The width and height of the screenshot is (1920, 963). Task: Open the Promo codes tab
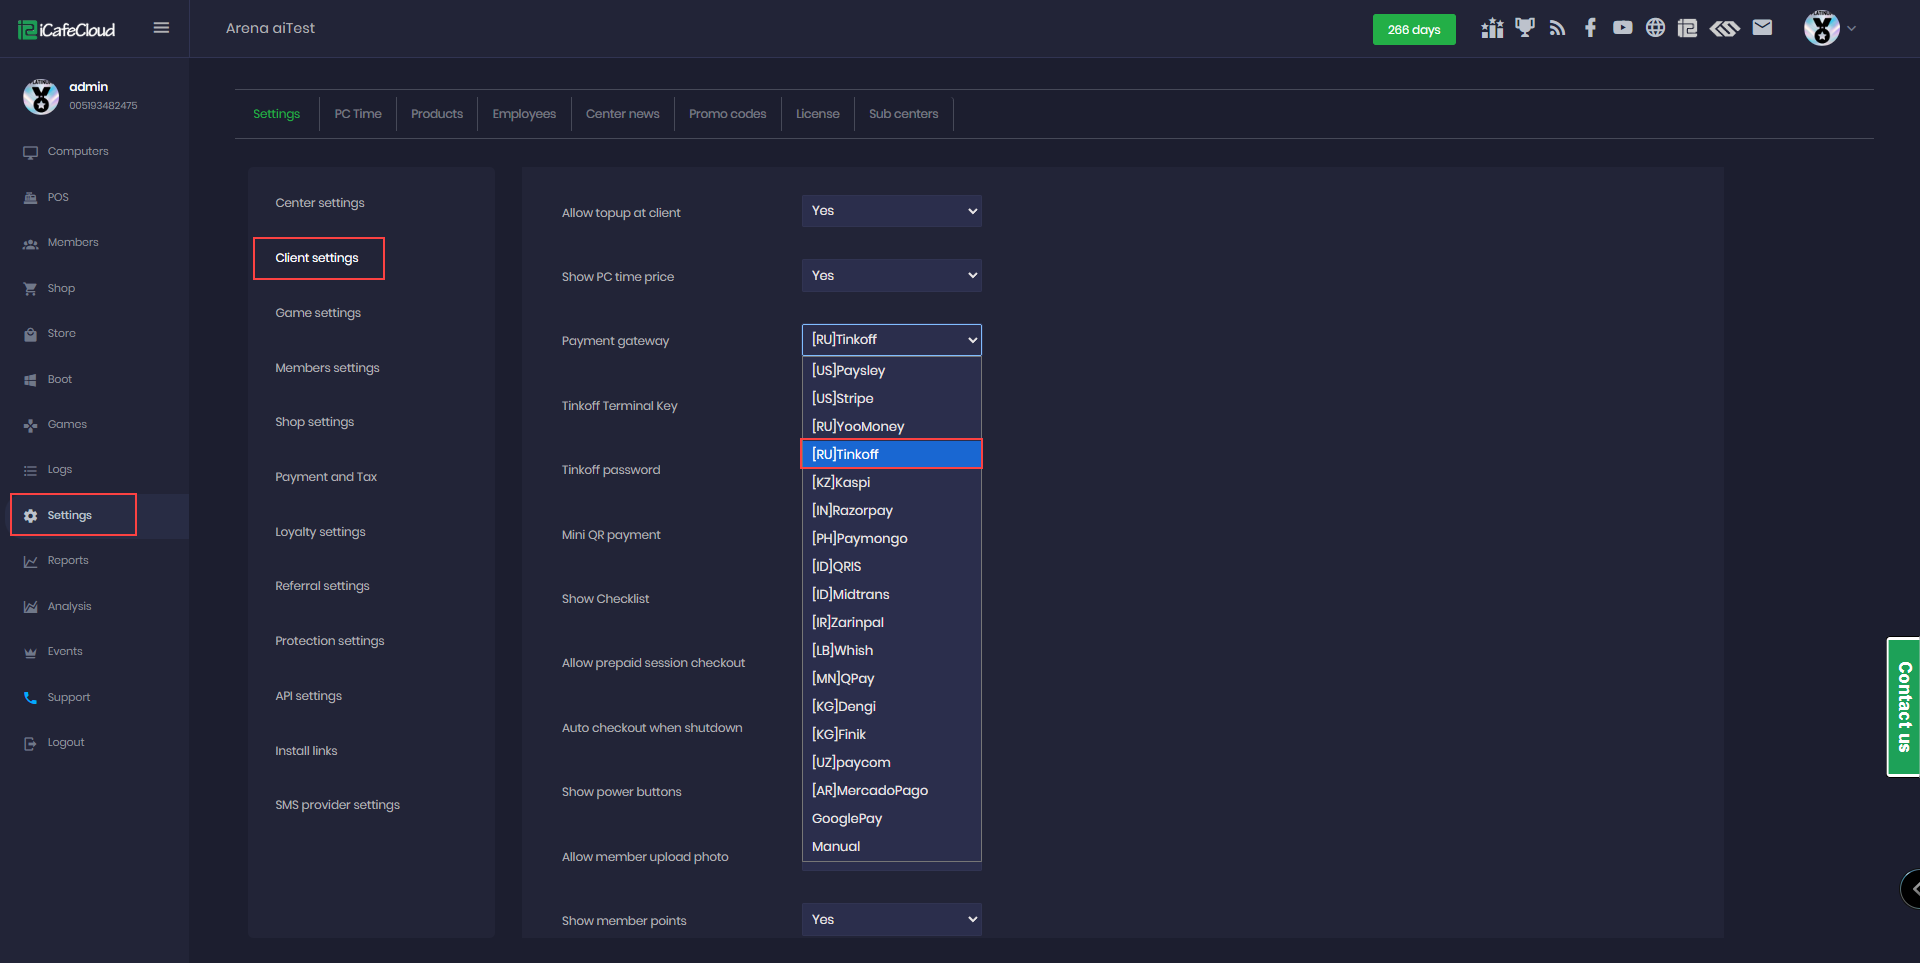727,114
